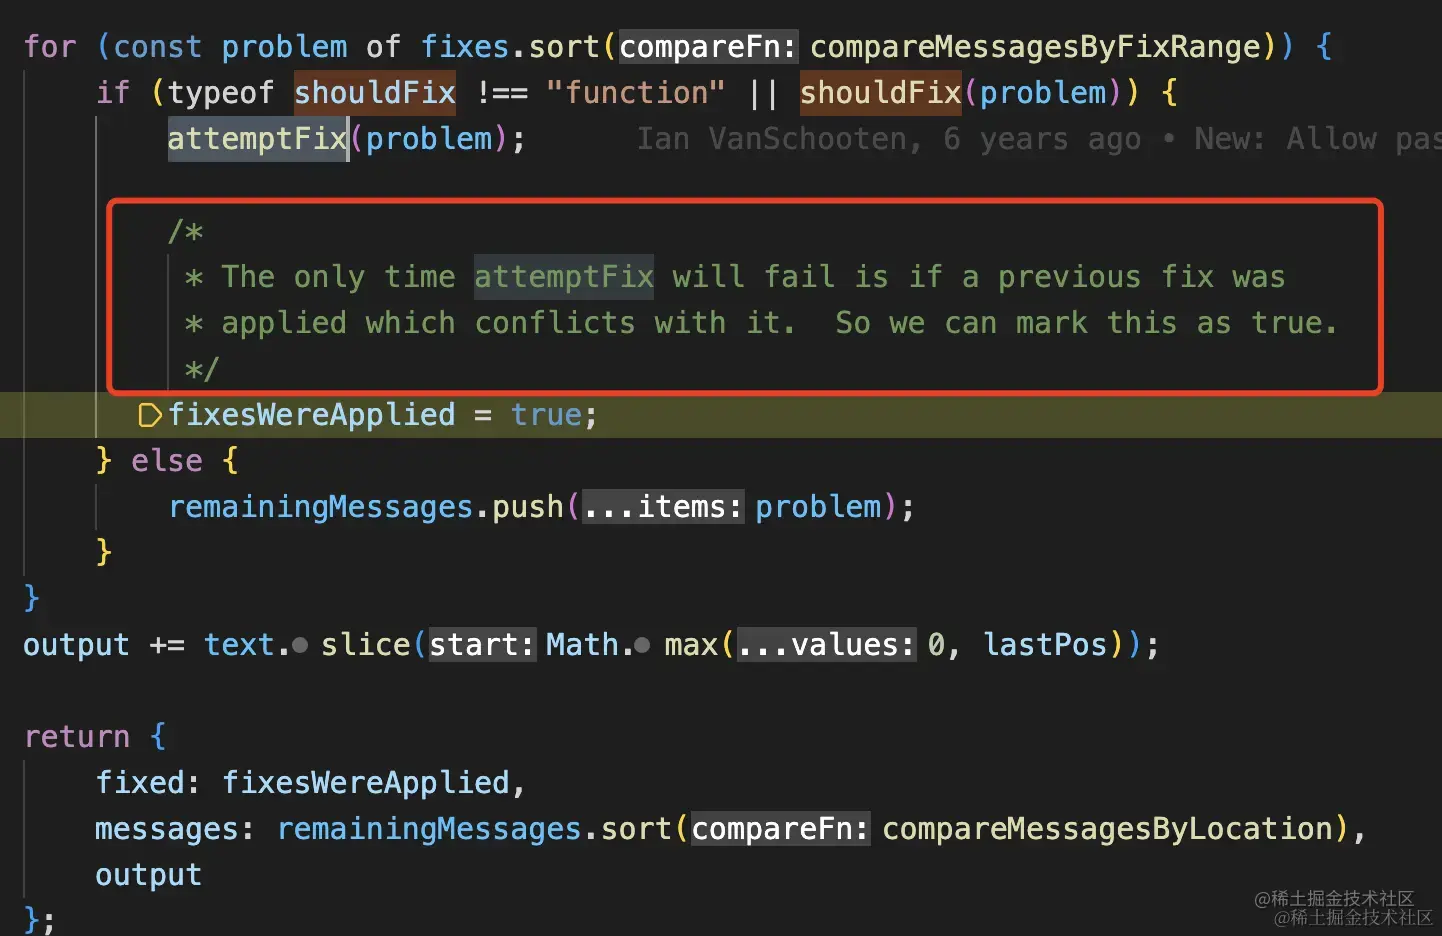Screen dimensions: 1442x936
Task: Click the 'return' keyword
Action: [x=77, y=737]
